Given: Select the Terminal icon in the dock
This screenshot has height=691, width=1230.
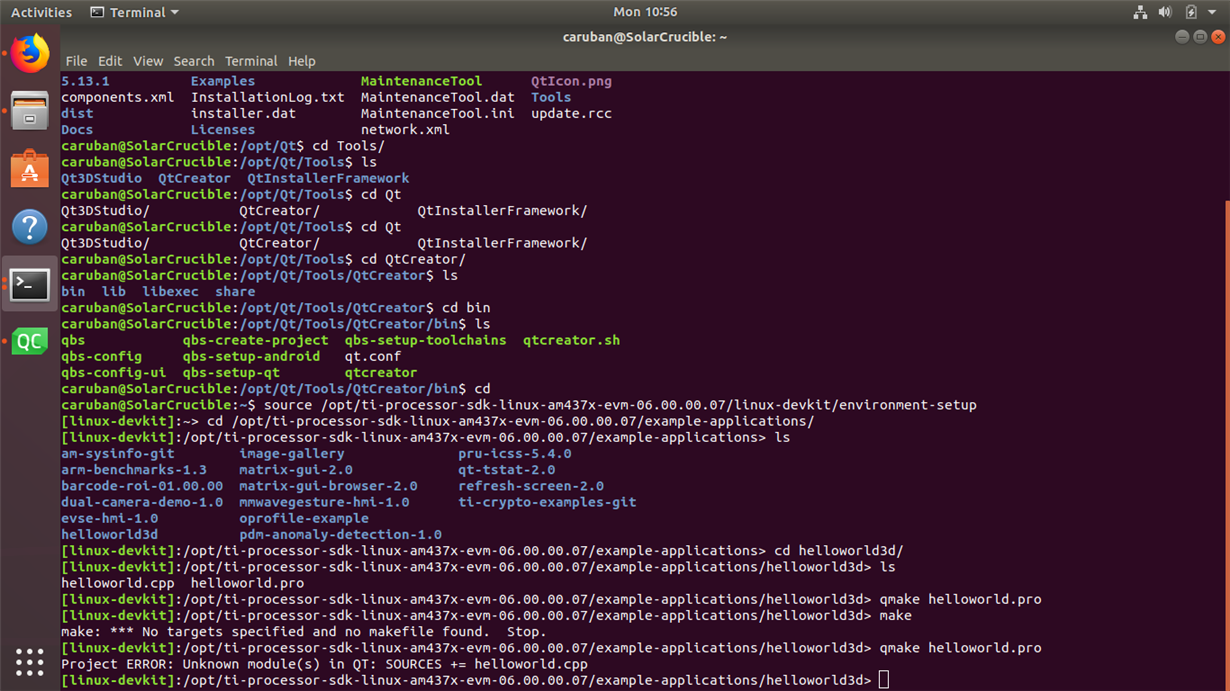Looking at the screenshot, I should (30, 285).
